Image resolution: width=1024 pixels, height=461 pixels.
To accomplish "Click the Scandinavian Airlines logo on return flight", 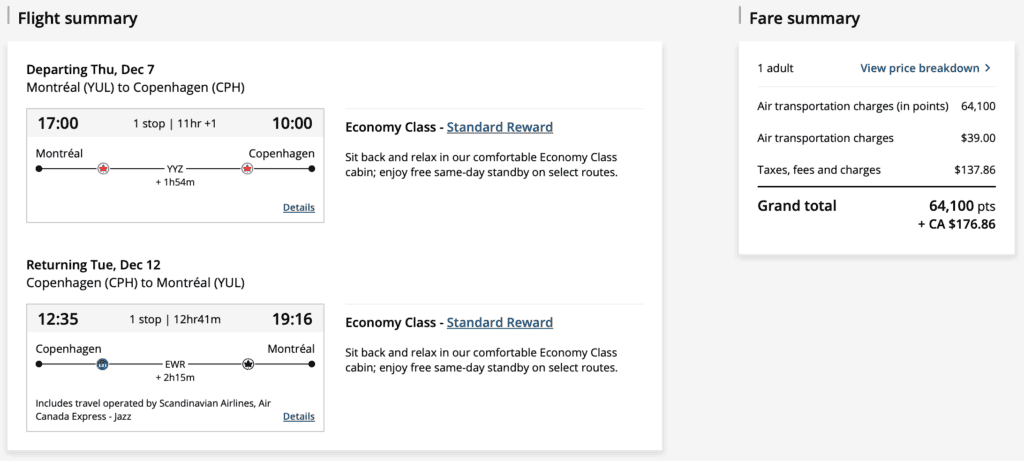I will [103, 364].
